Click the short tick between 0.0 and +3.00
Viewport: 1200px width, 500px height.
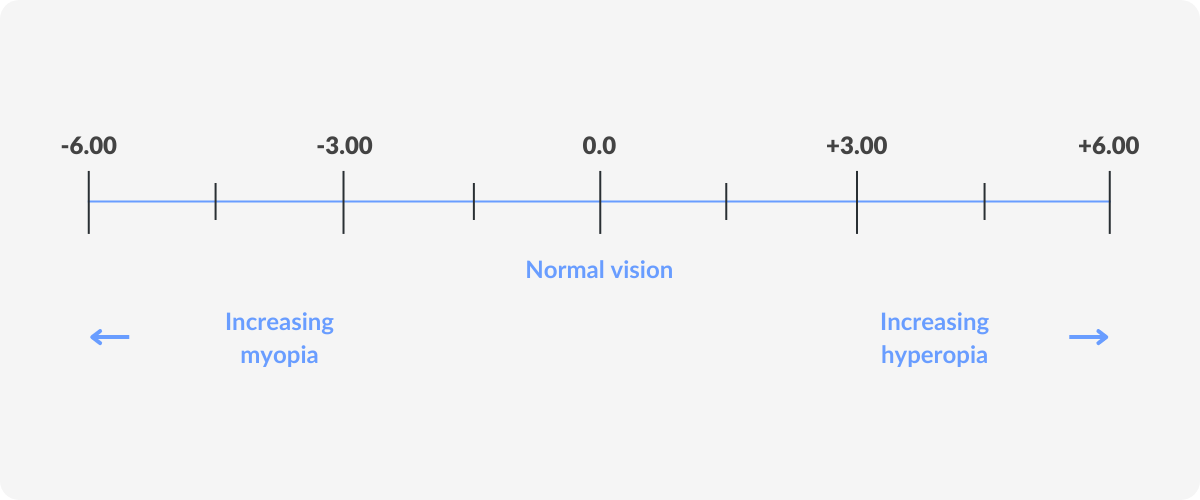pos(726,202)
